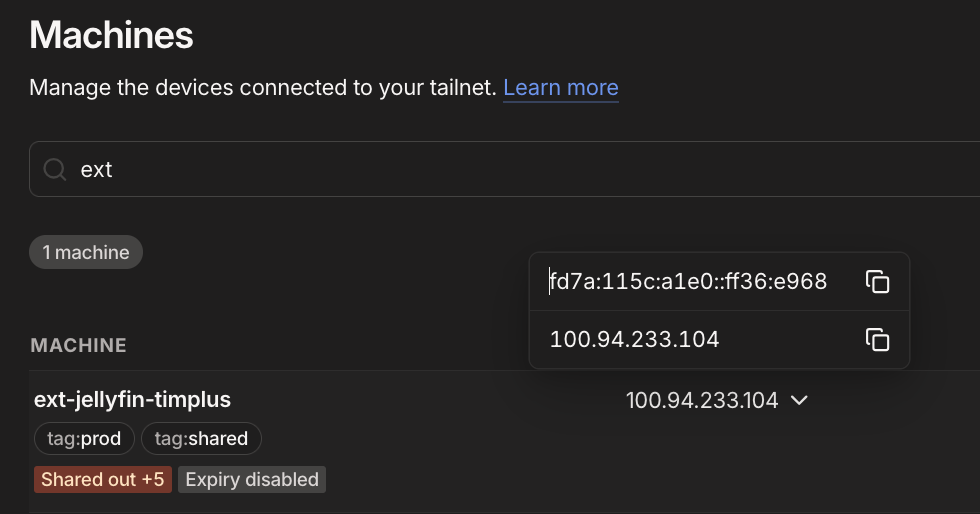Click the 100.94.233.104 address in the machine row
The height and width of the screenshot is (514, 980).
(701, 400)
